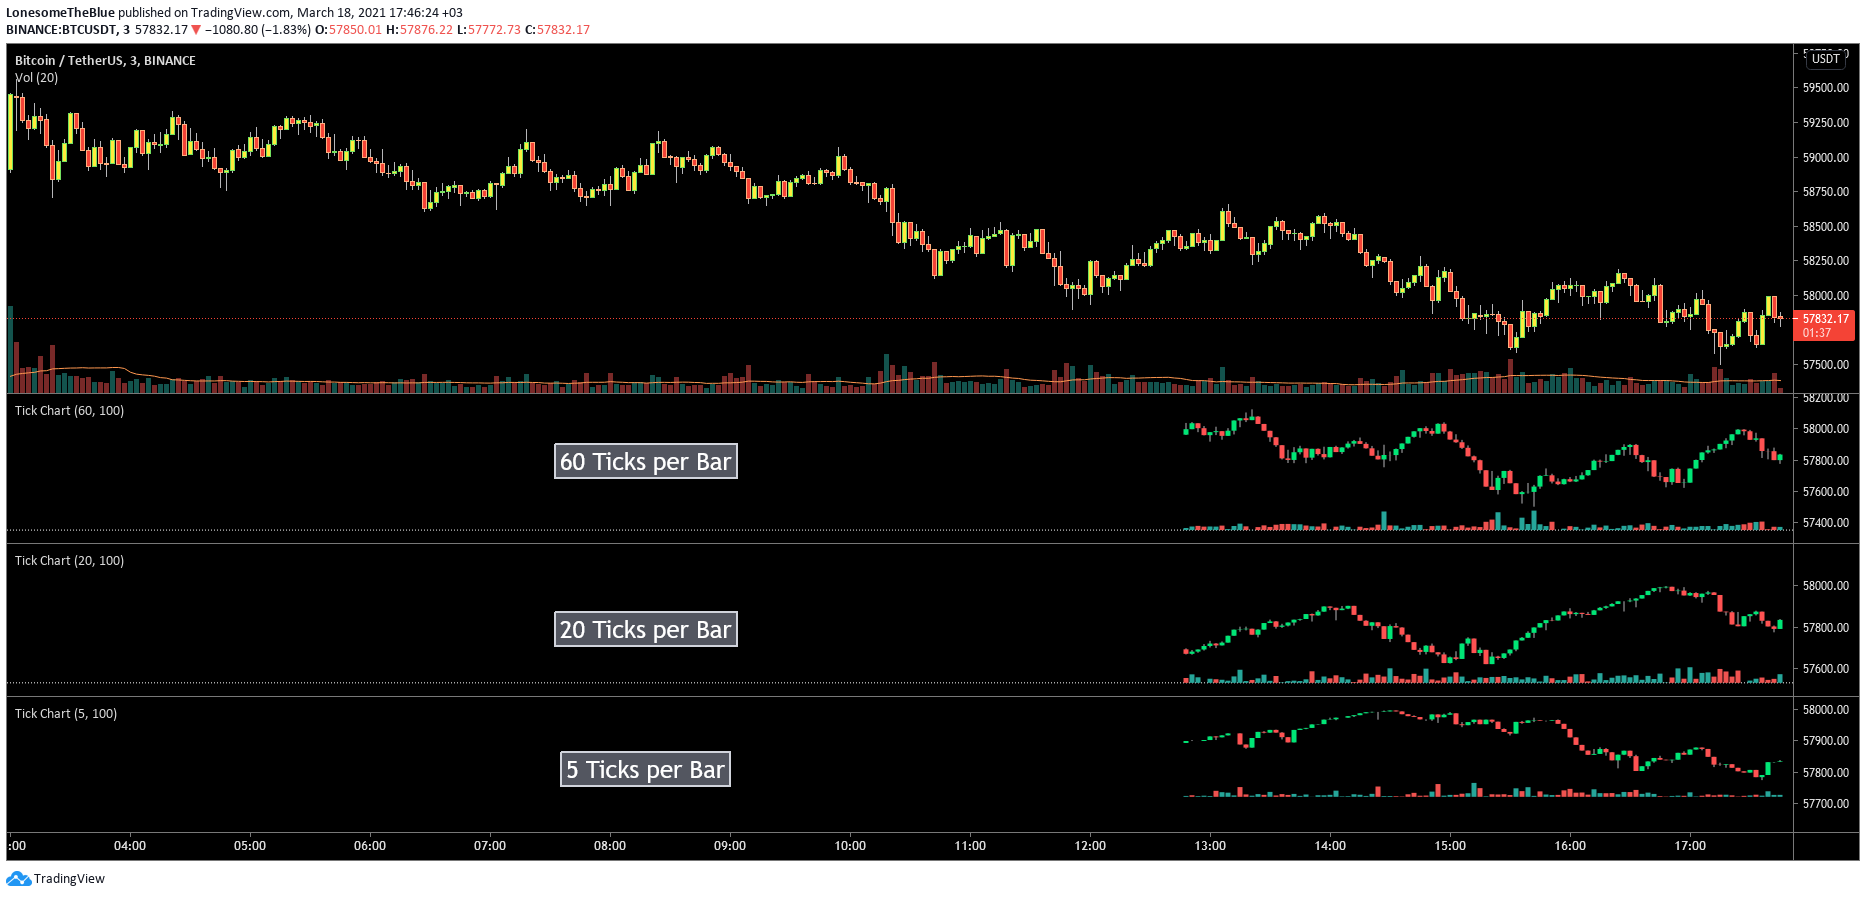
Task: Click the 04:00 time axis label
Action: 130,846
